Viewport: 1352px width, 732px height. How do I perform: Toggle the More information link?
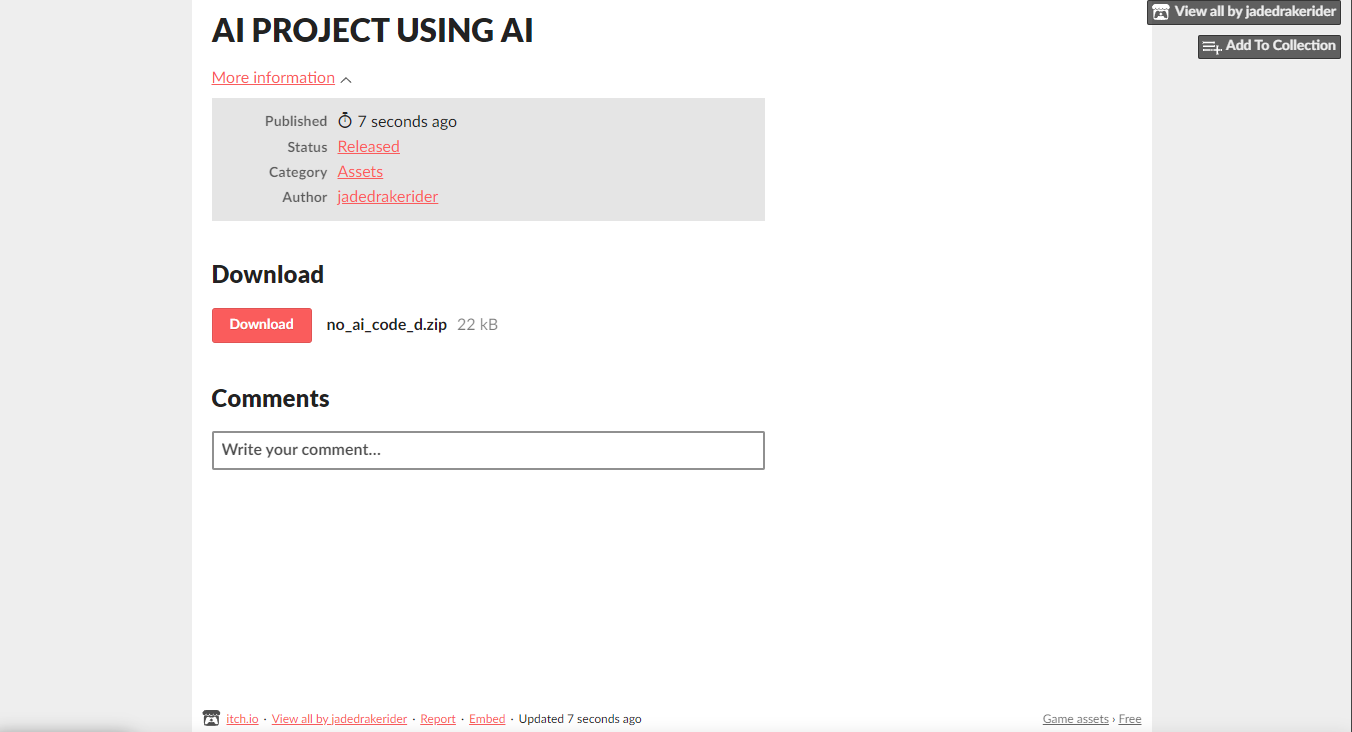coord(273,78)
